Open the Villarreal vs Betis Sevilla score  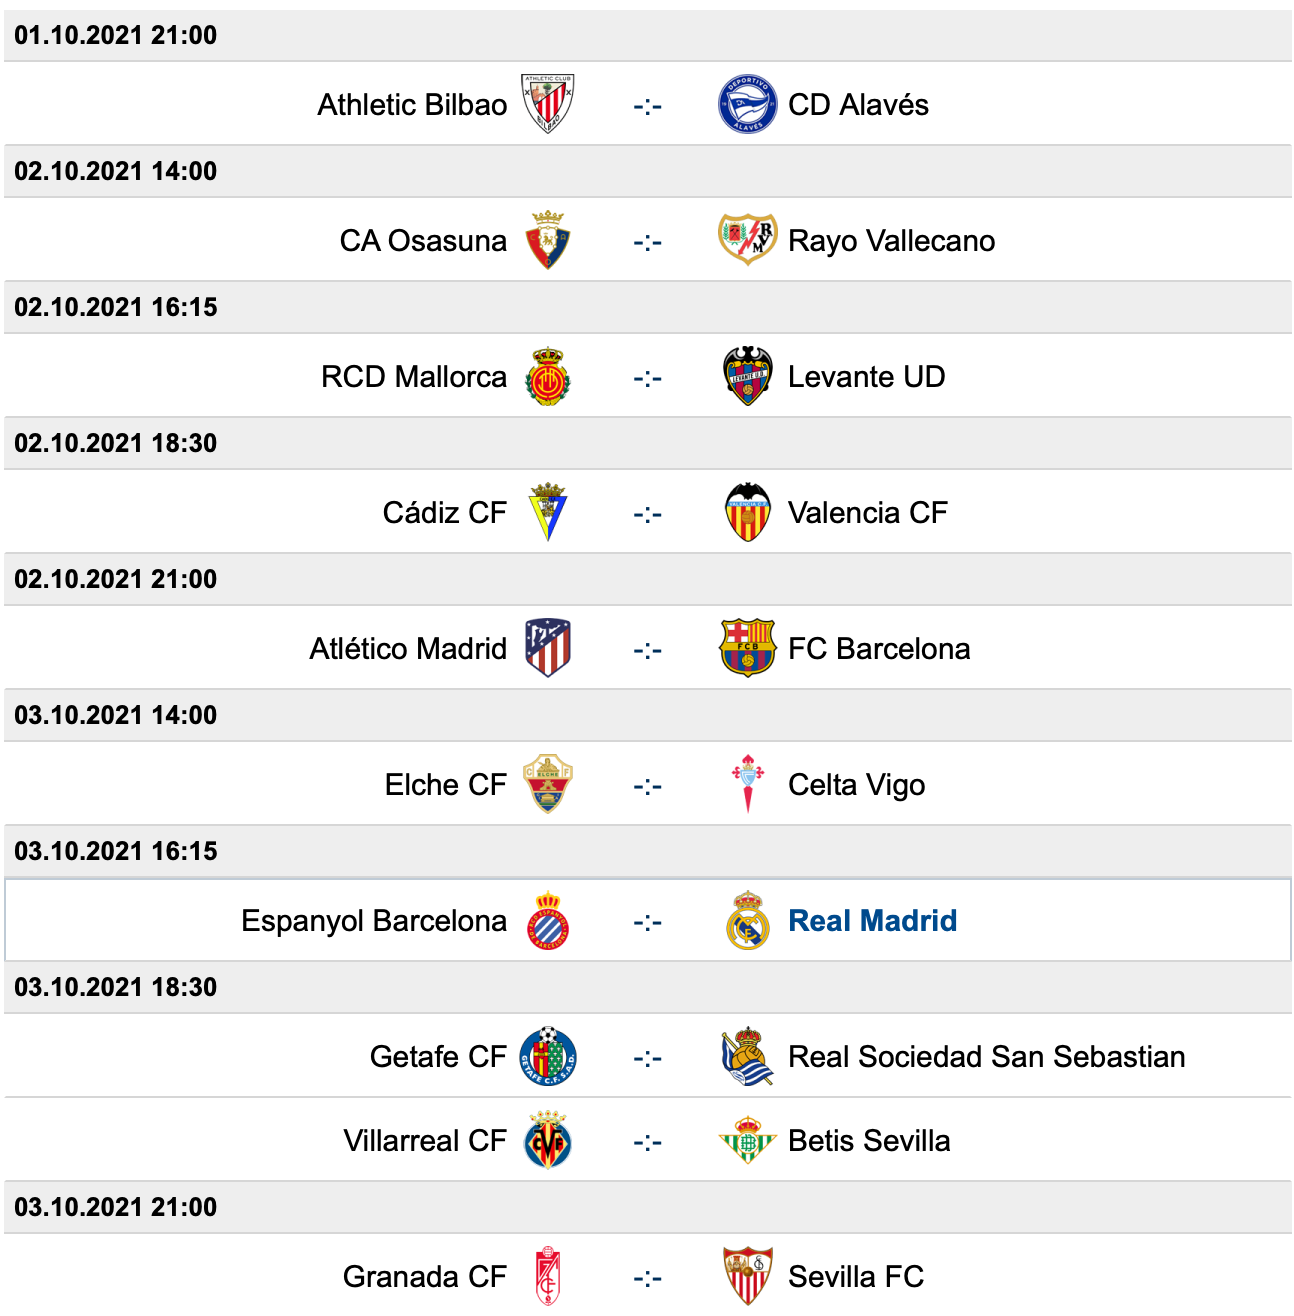tap(647, 1141)
